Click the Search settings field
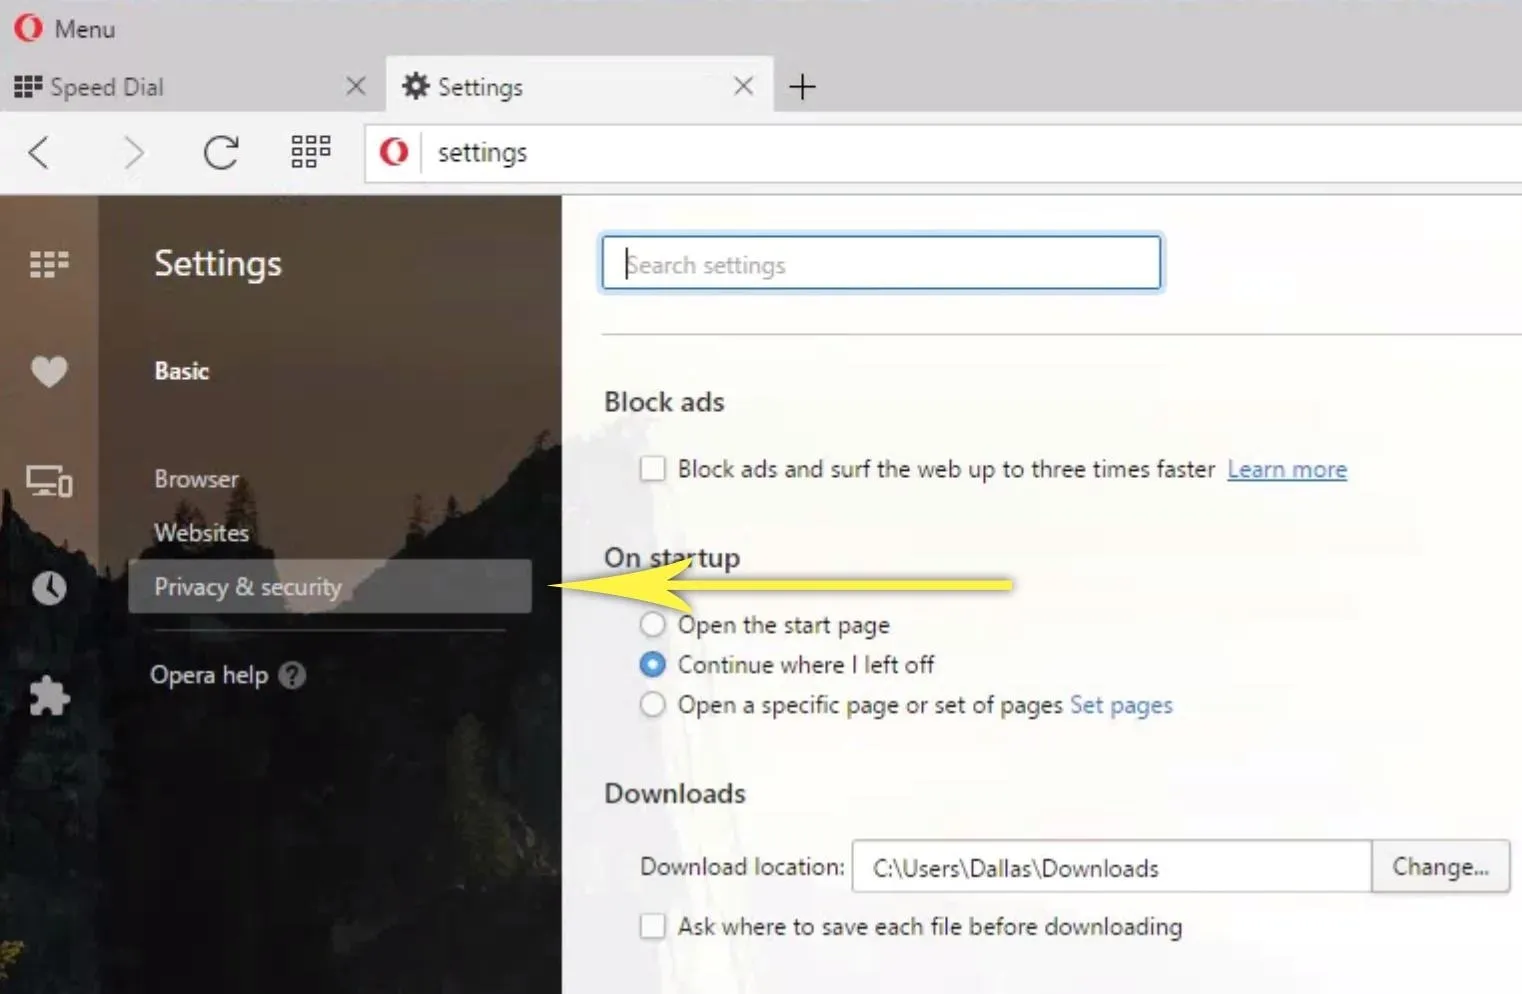The width and height of the screenshot is (1522, 994). pos(881,263)
